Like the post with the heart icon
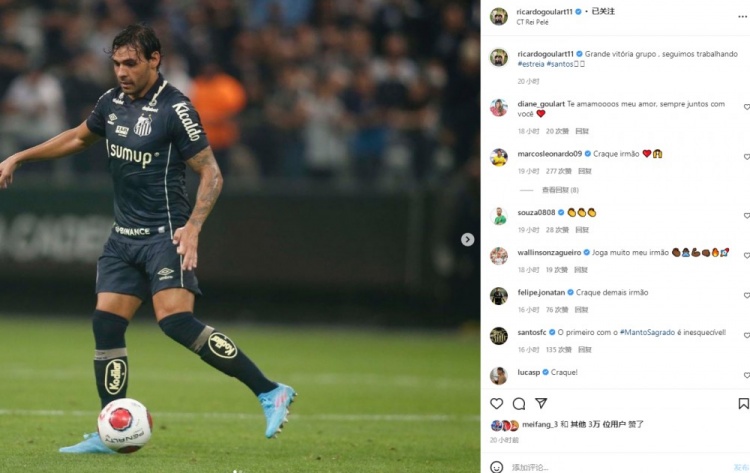 coord(496,404)
